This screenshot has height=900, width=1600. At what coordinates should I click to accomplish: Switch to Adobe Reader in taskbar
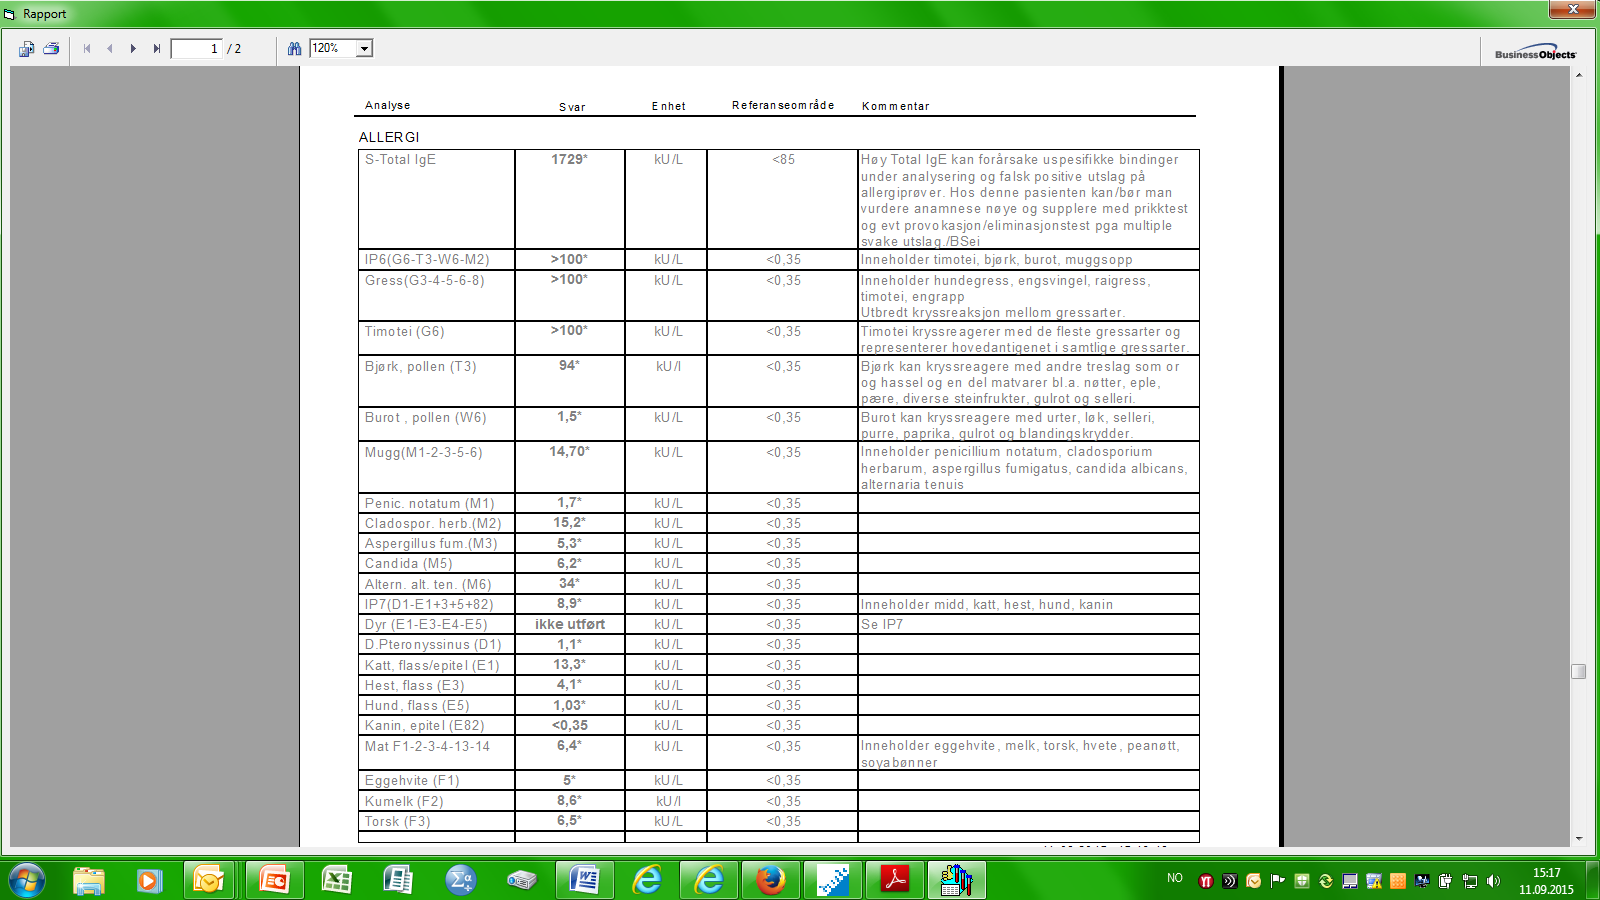click(895, 880)
